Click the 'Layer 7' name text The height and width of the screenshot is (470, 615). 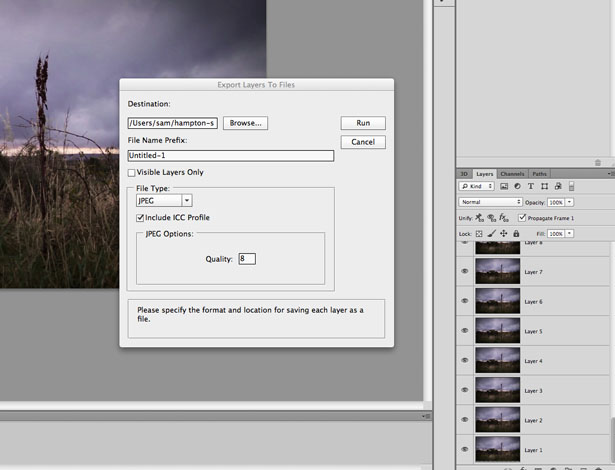click(x=533, y=272)
